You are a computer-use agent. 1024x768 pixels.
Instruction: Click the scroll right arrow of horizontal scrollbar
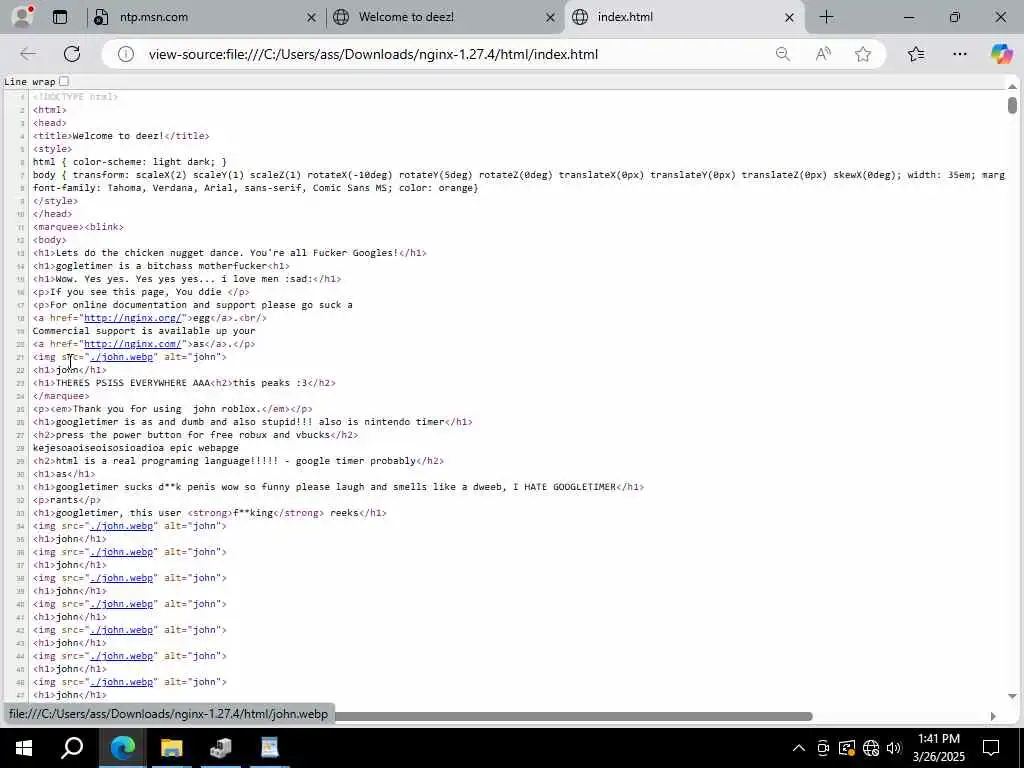(x=993, y=716)
